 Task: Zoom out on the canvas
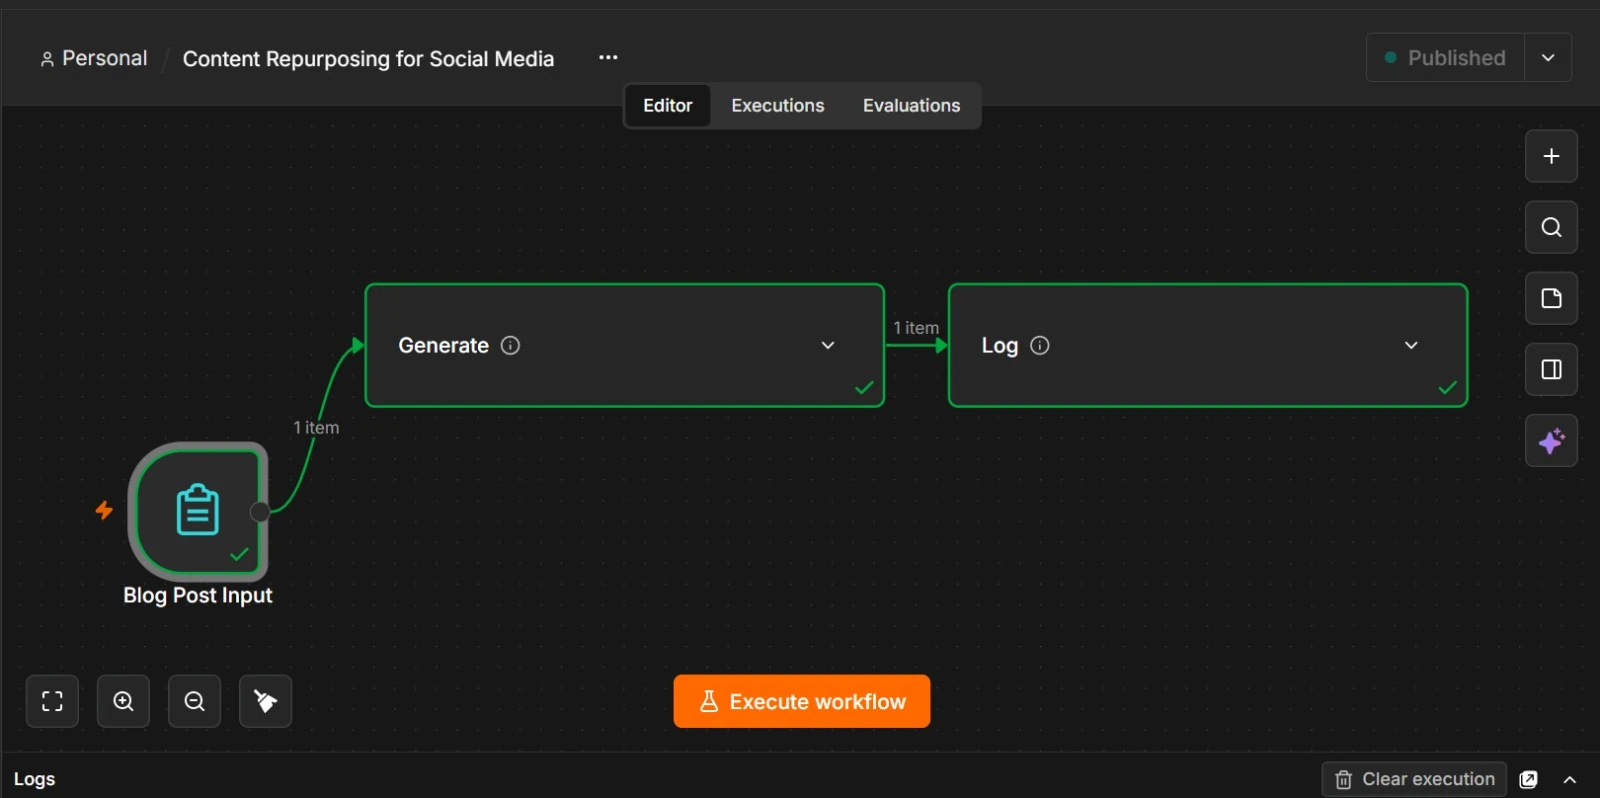(x=195, y=701)
